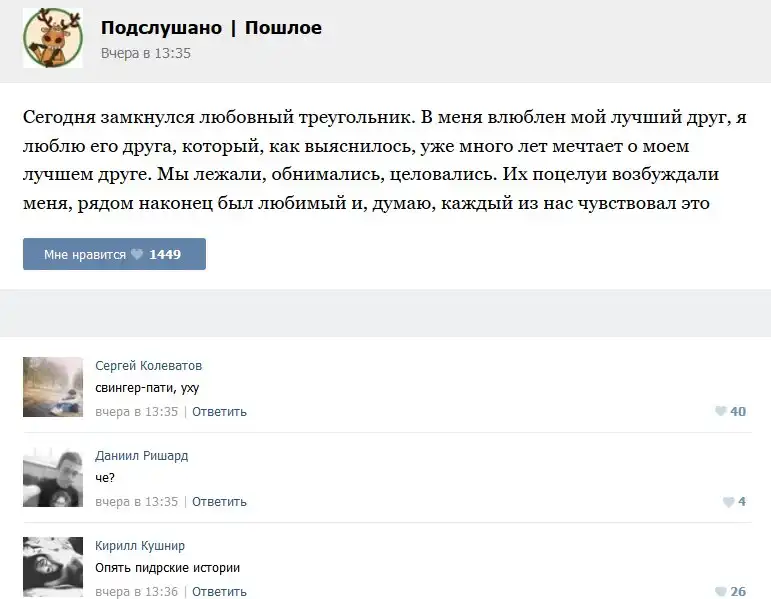The image size is (771, 599).
Task: Open the Подслушано | Пошлое group title
Action: pos(211,28)
